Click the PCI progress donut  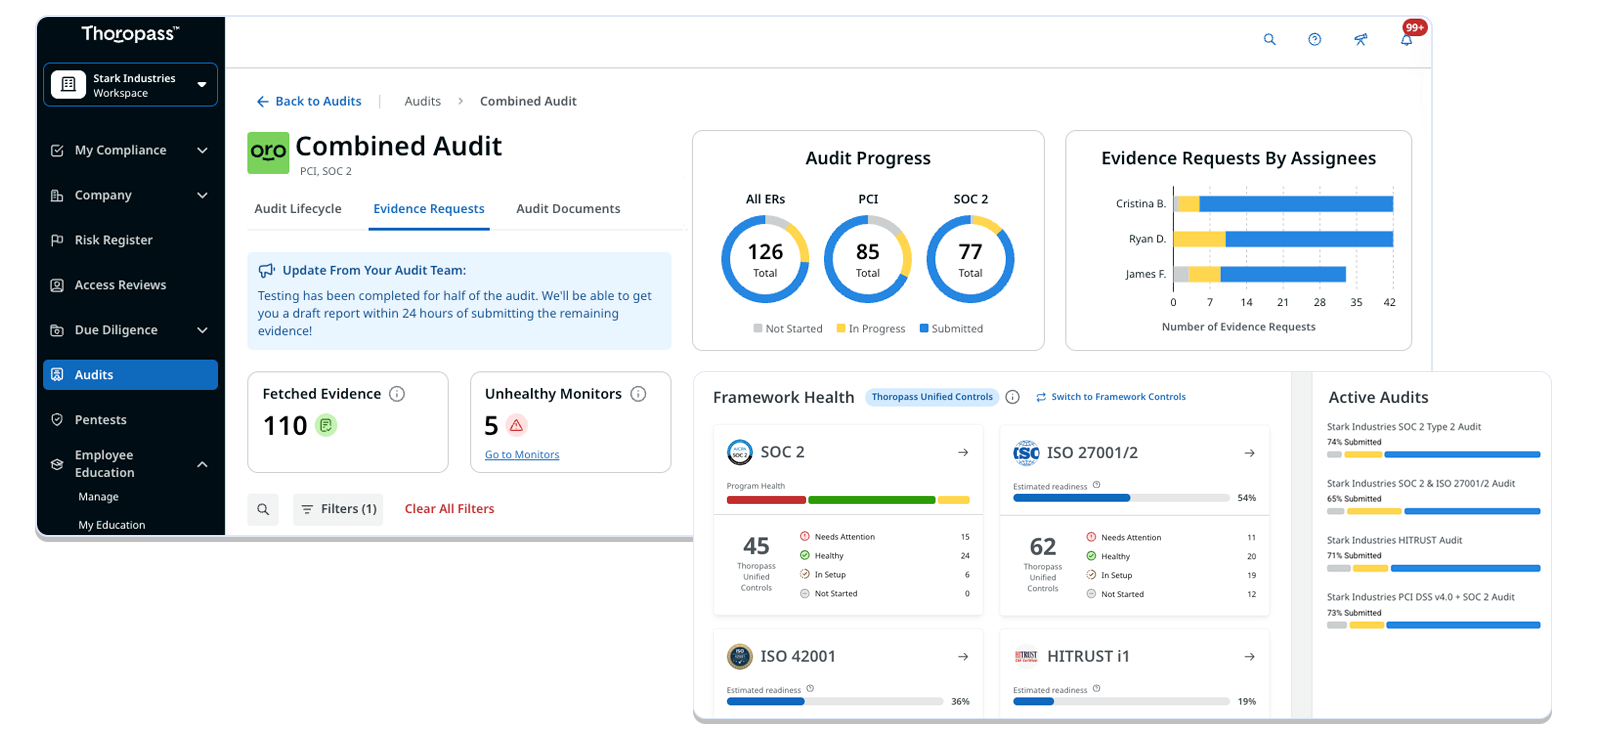868,259
